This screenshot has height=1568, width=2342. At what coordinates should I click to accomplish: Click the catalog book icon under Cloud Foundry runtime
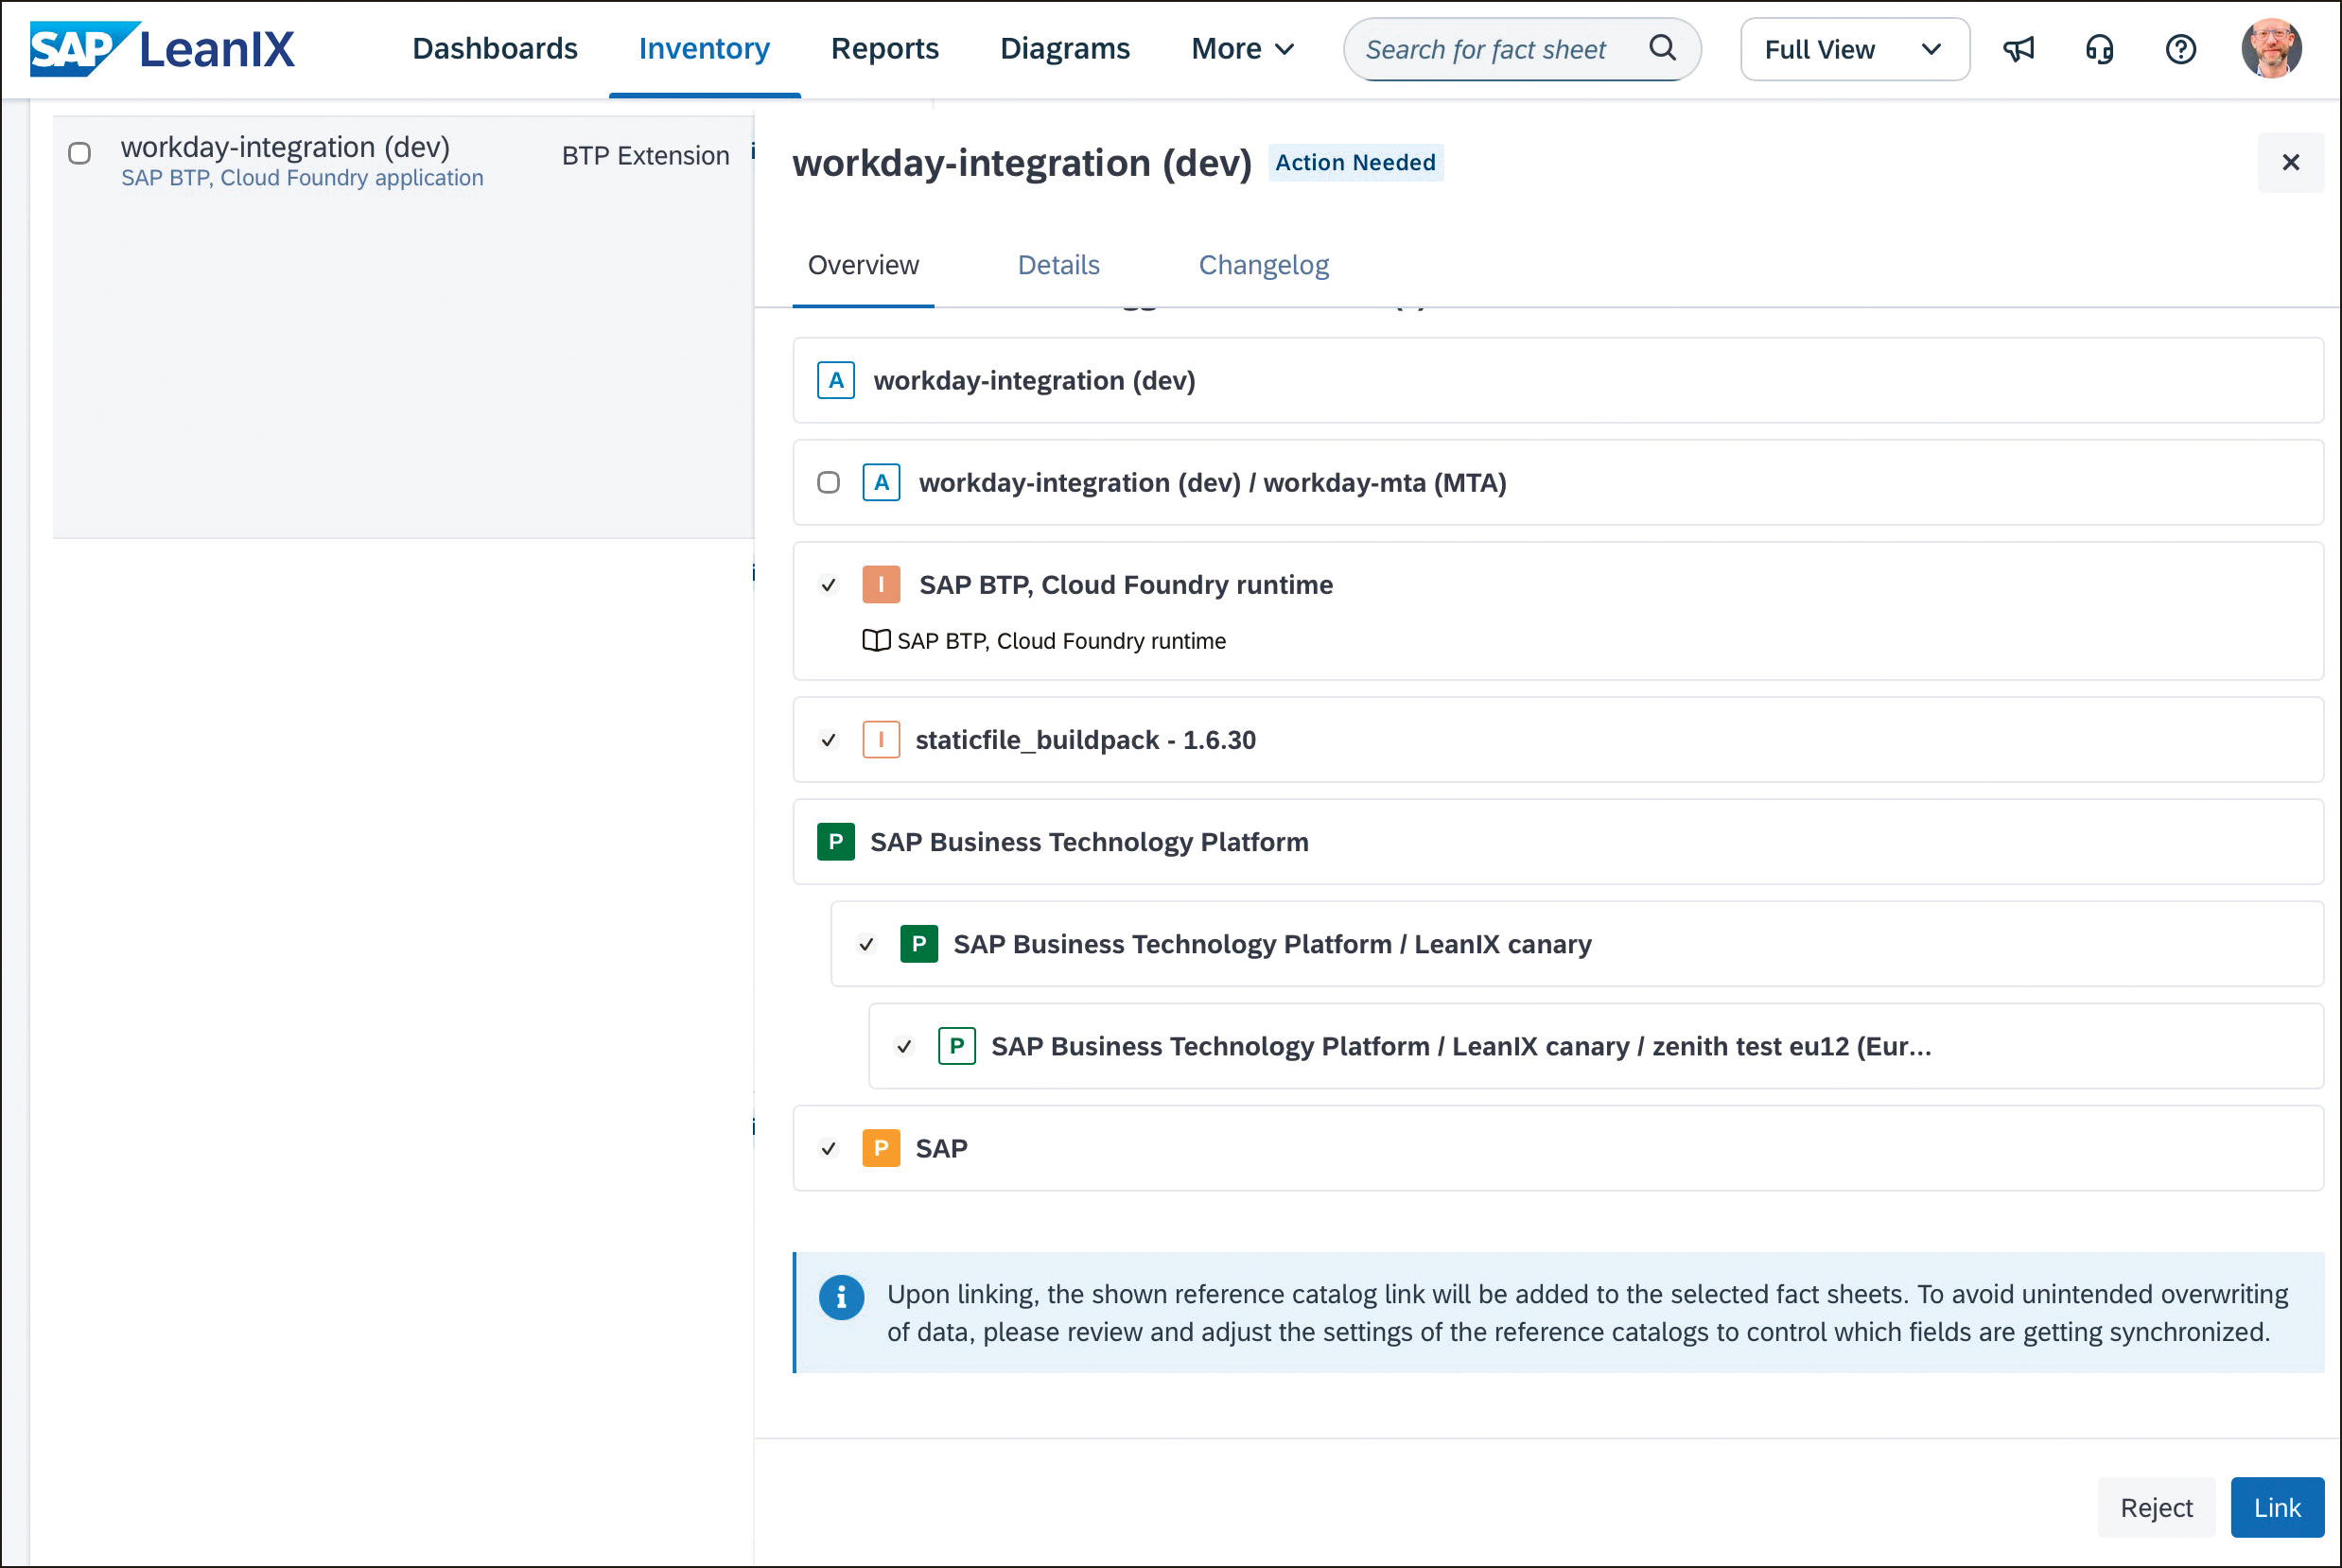876,640
